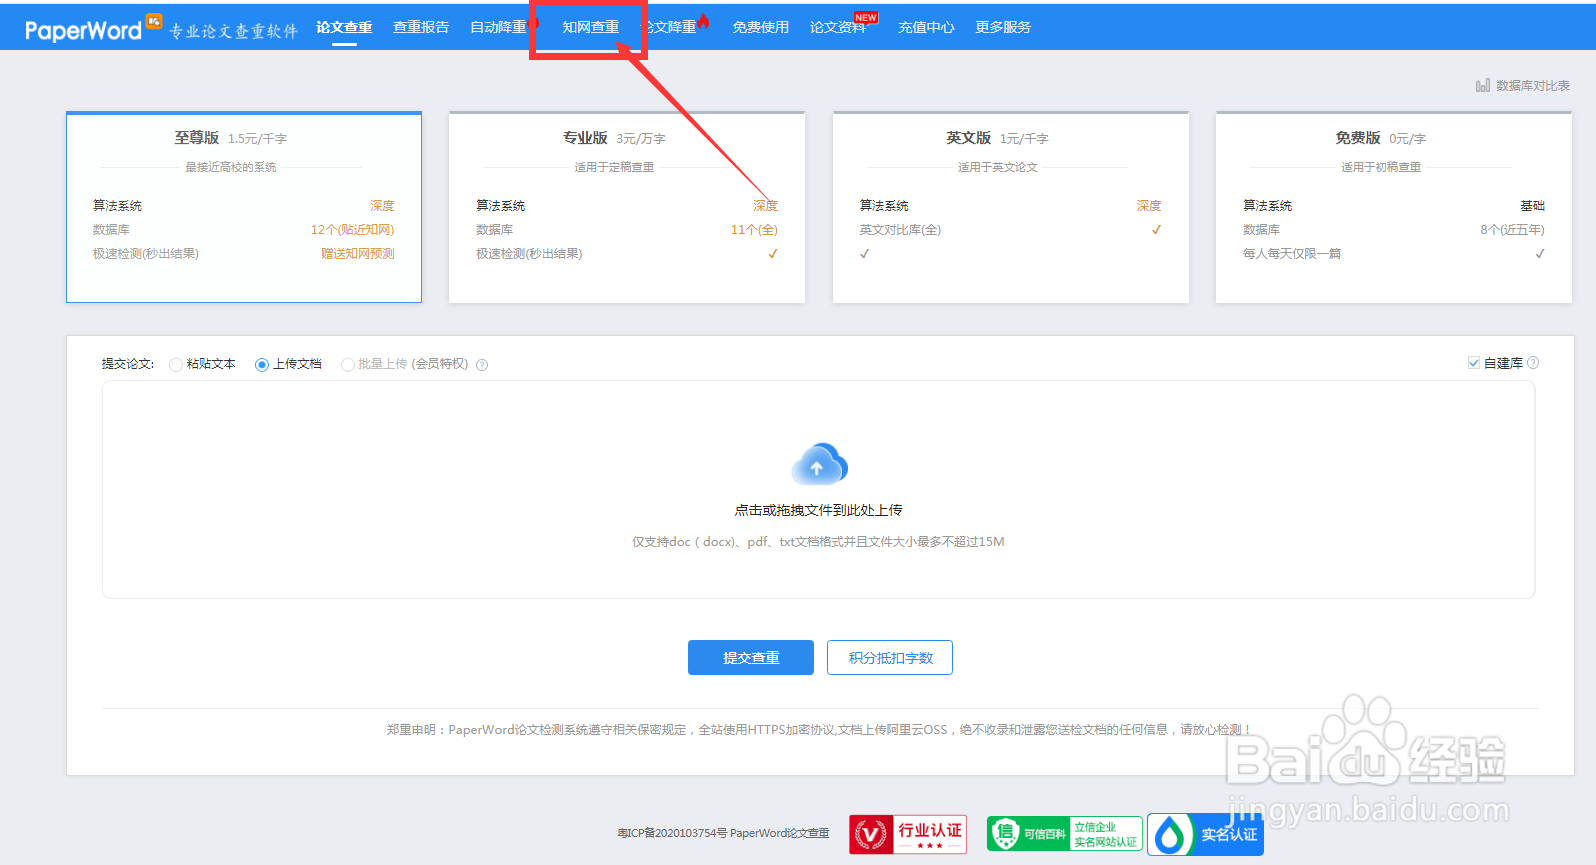Click the 积分抵扣字数 button
The width and height of the screenshot is (1596, 865).
click(890, 657)
